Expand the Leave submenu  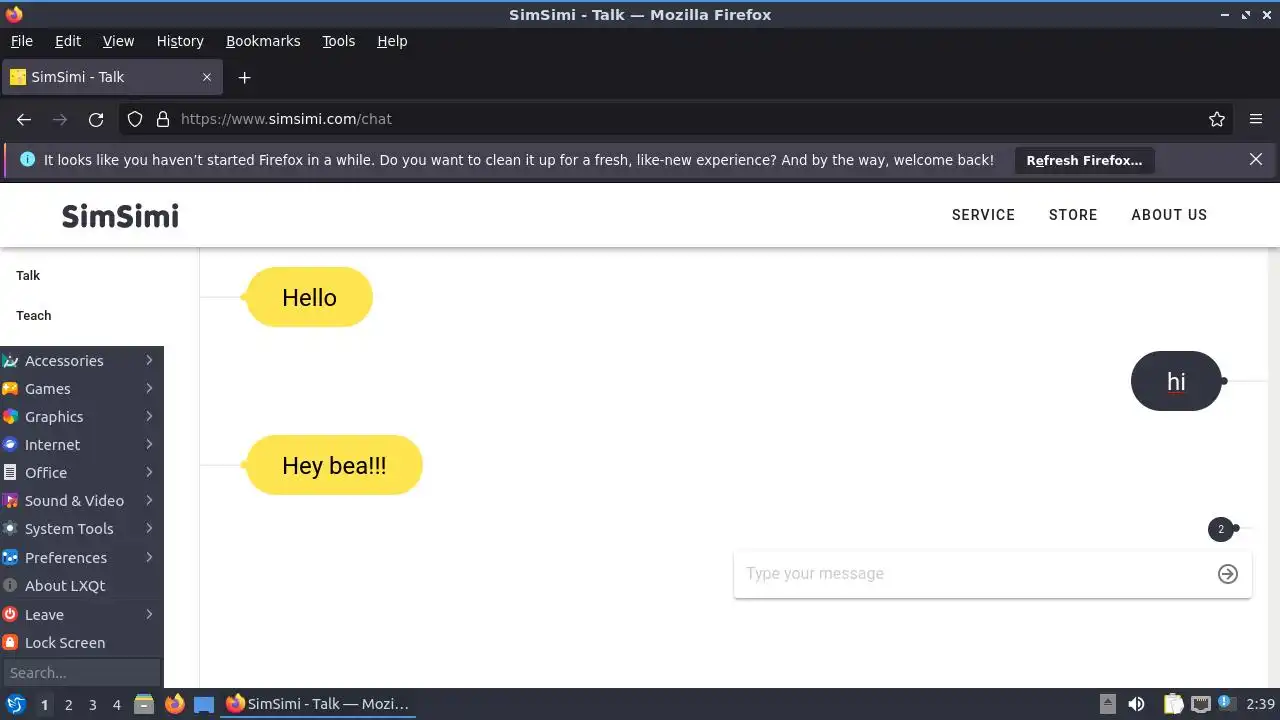click(x=82, y=614)
